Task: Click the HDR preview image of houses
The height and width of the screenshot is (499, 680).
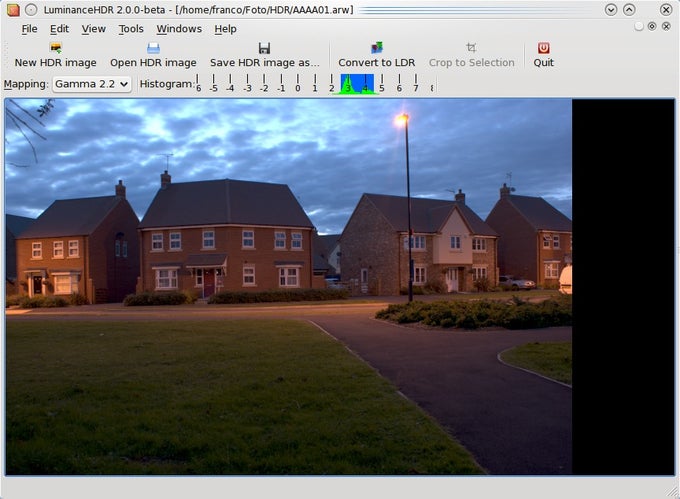Action: point(288,287)
